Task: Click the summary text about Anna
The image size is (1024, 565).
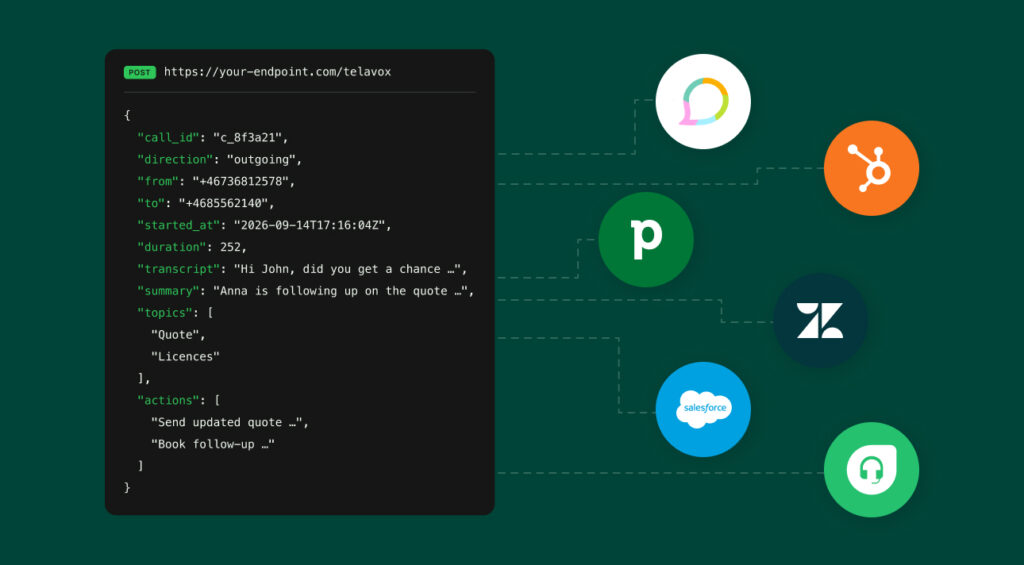Action: tap(340, 291)
